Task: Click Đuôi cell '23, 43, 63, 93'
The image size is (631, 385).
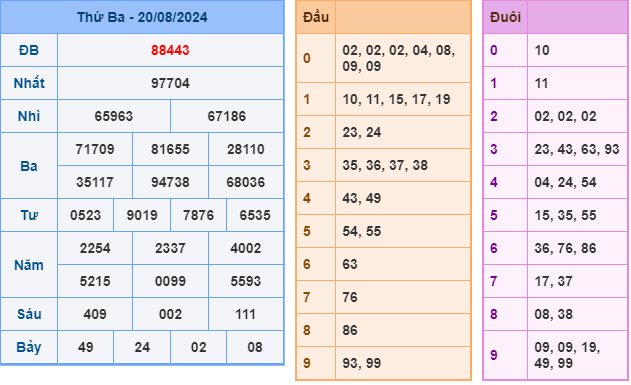Action: point(577,149)
